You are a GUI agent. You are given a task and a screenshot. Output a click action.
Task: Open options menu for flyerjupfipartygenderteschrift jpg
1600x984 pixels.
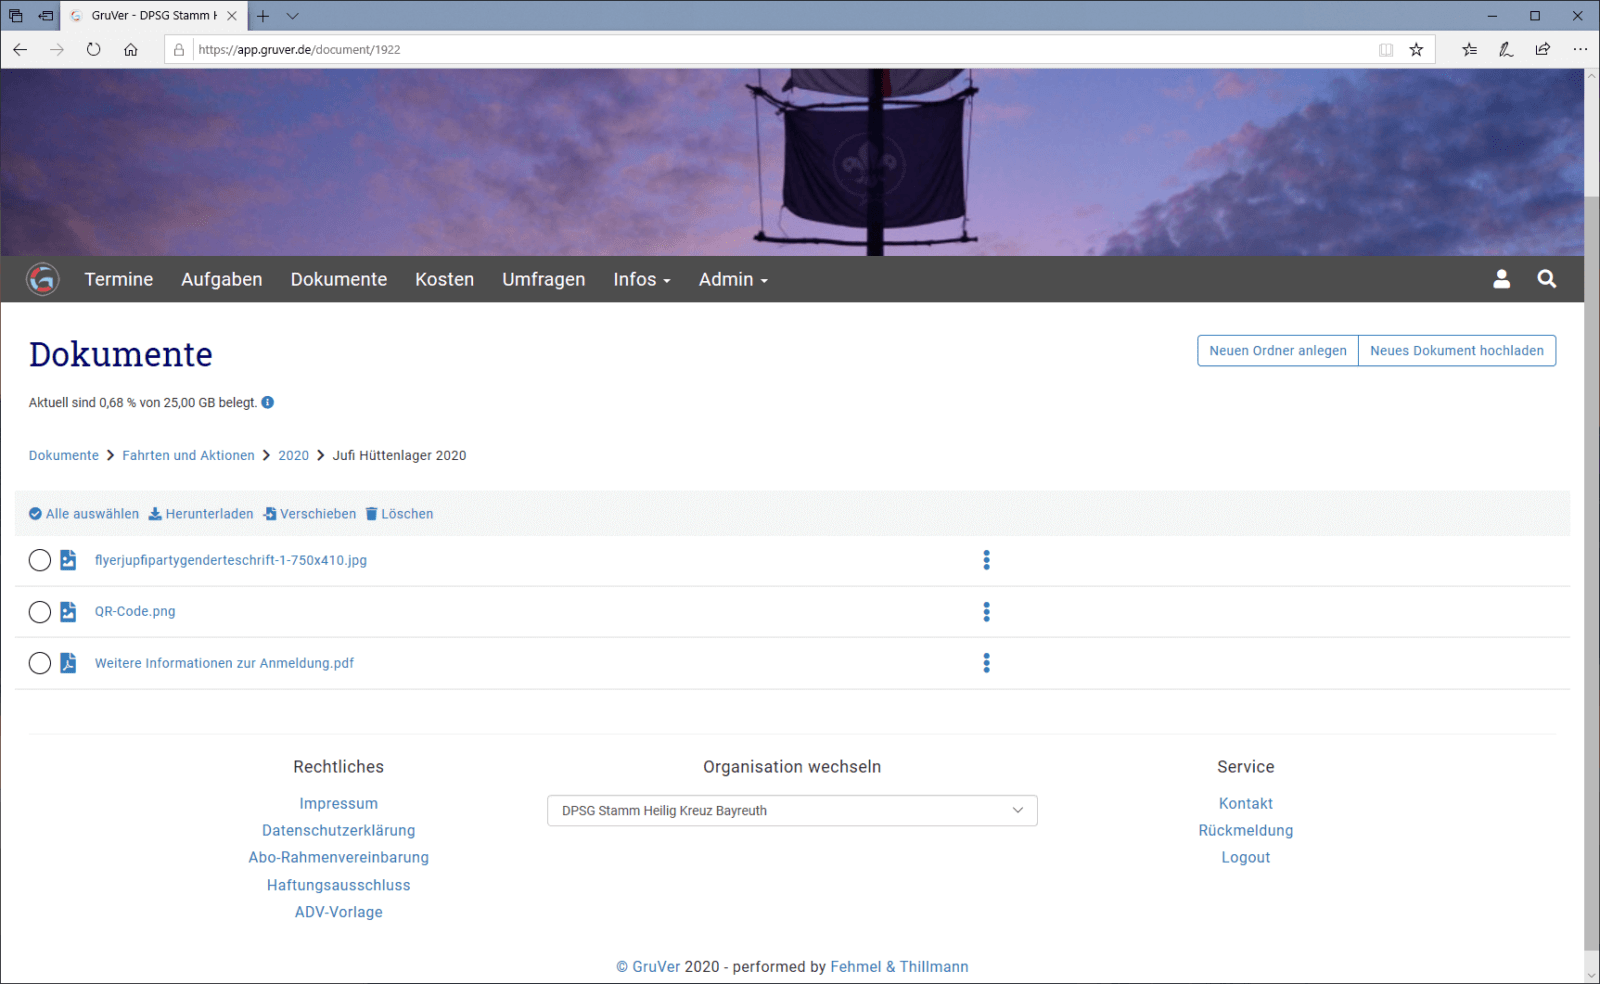click(x=986, y=560)
